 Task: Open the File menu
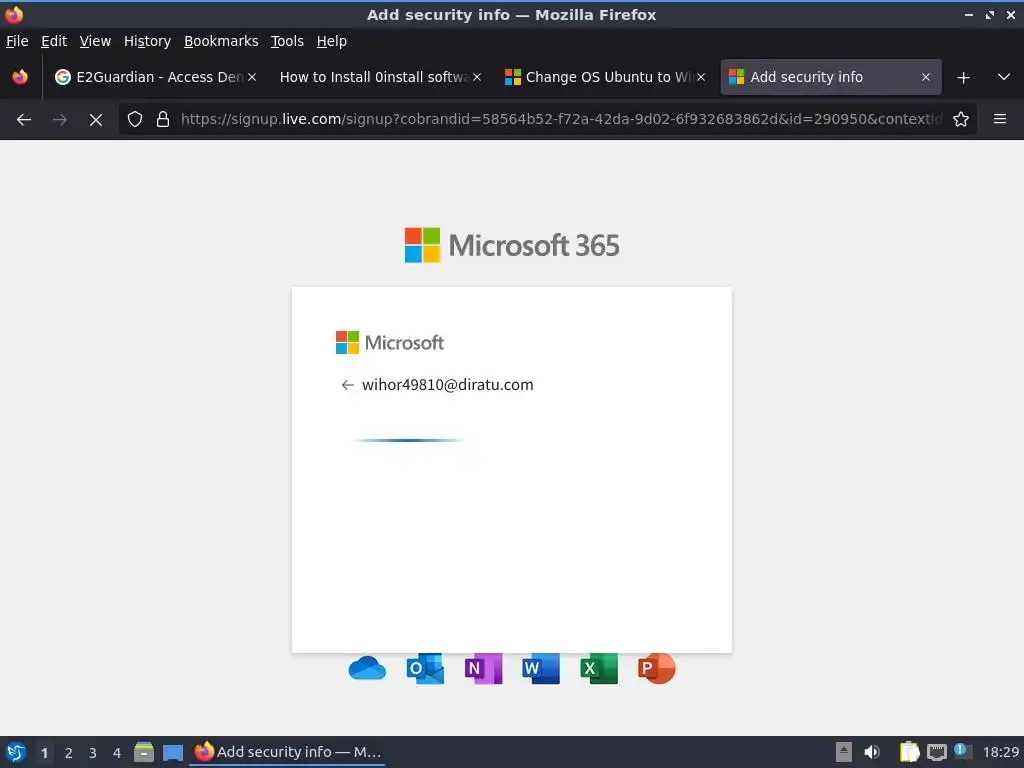[17, 41]
